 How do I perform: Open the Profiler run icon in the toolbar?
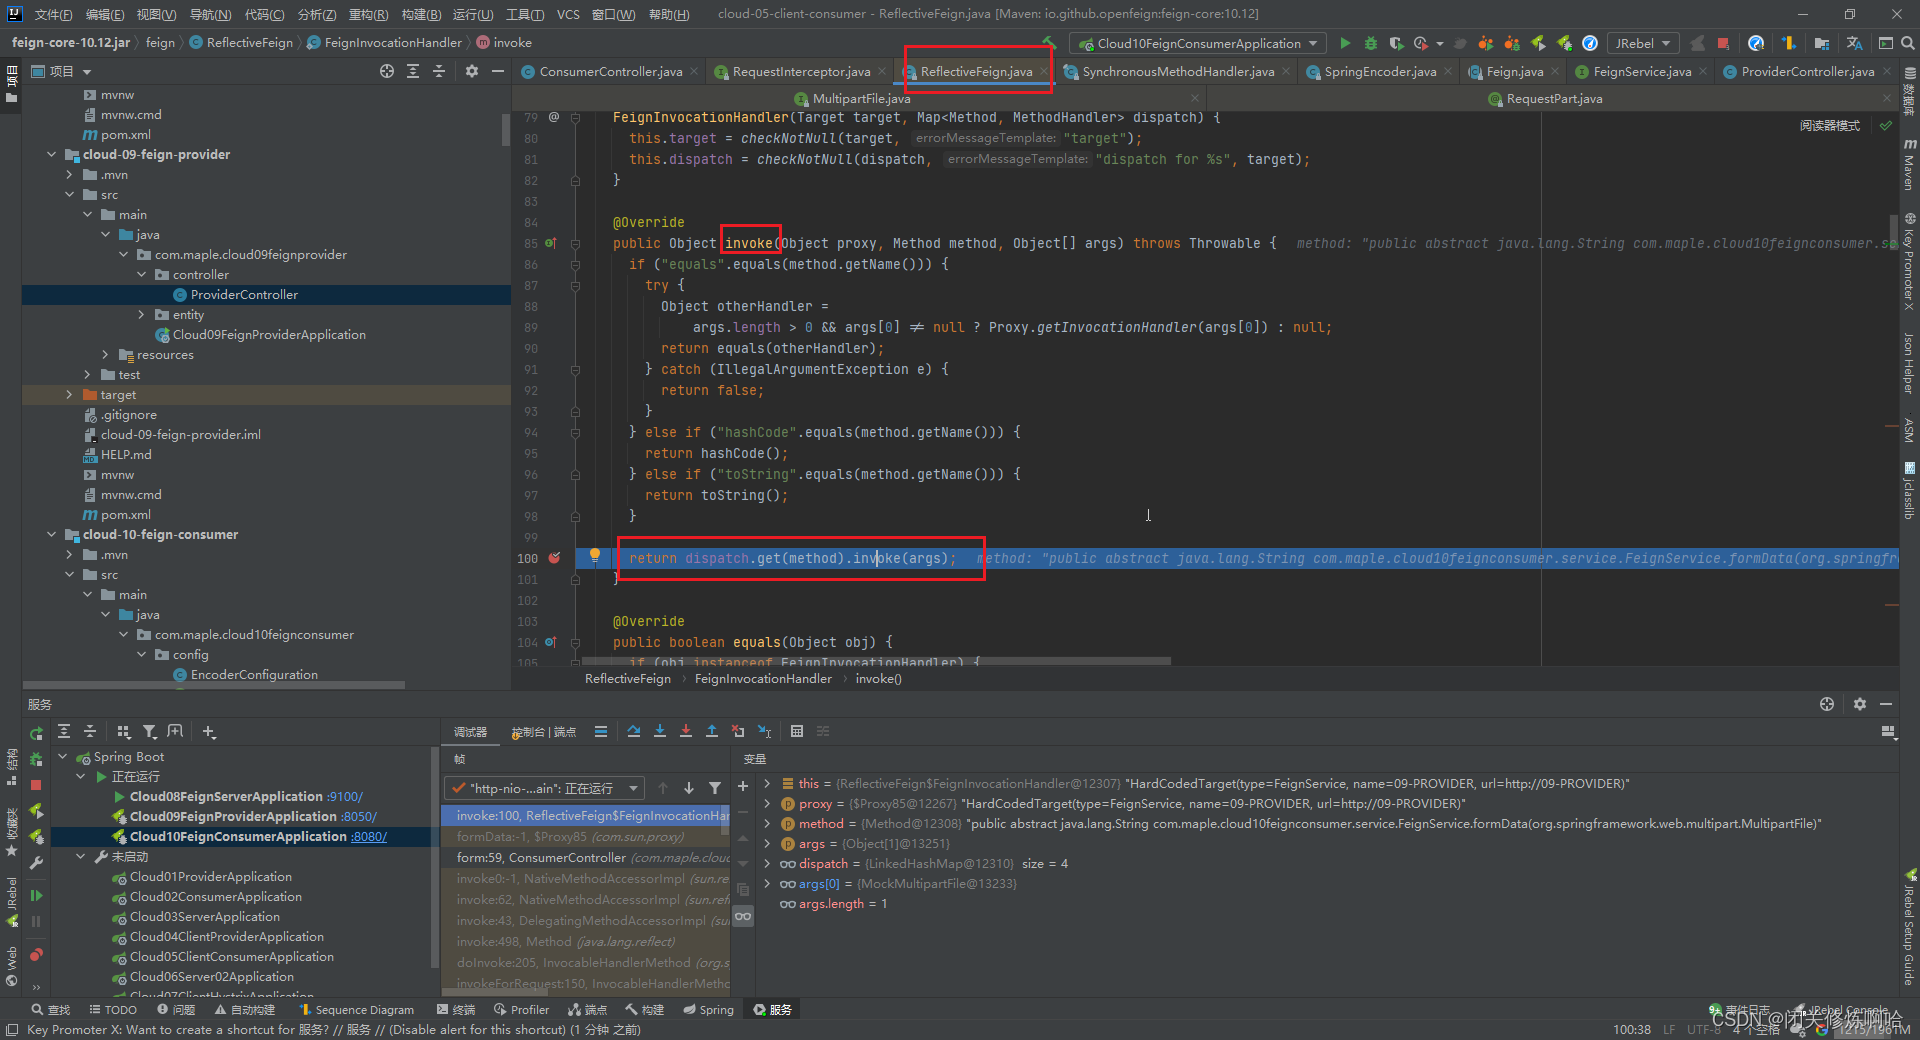(1421, 43)
